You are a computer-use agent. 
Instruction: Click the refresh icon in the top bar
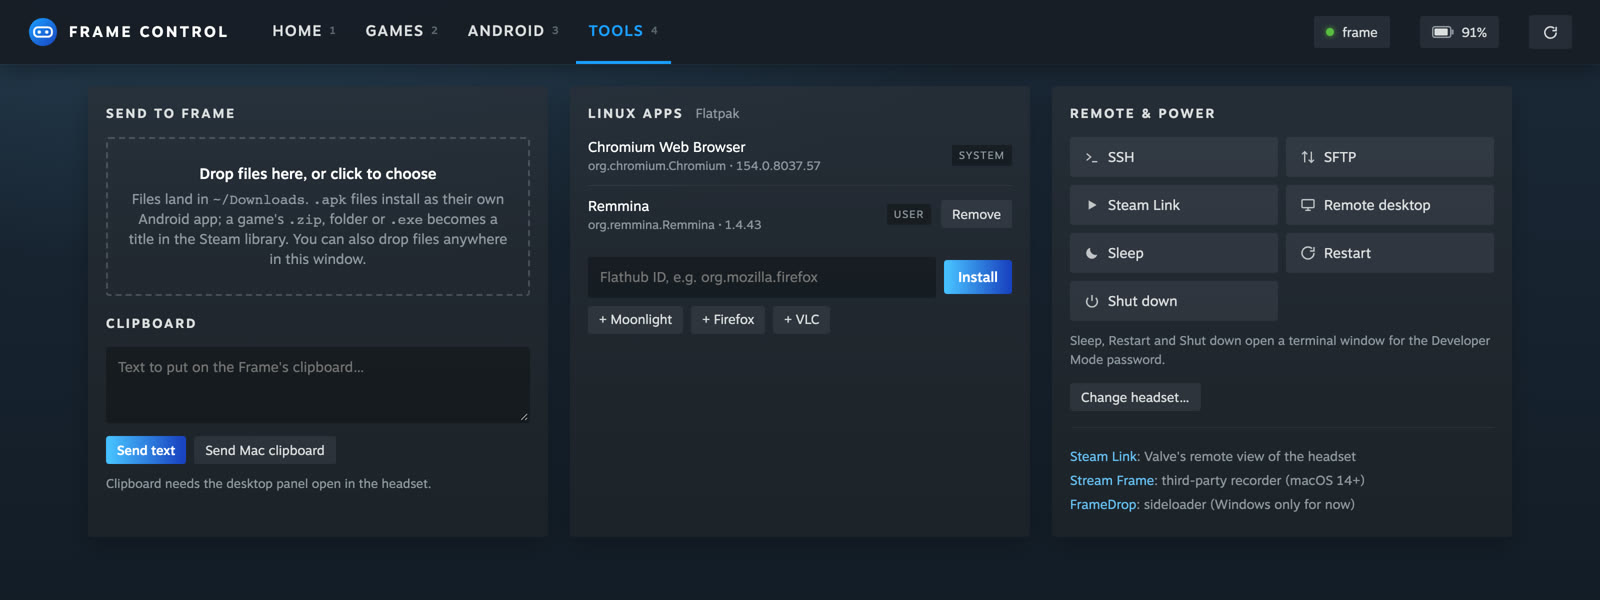pos(1550,32)
